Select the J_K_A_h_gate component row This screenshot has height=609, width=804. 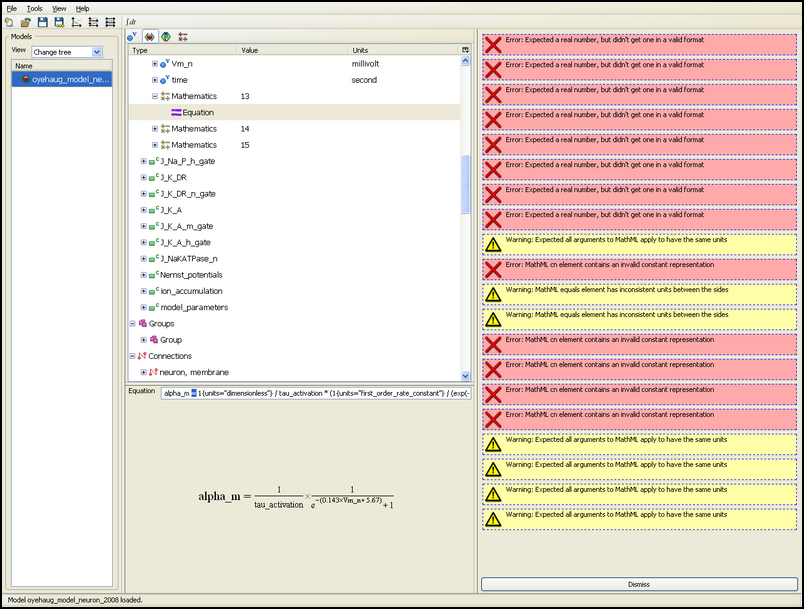294,242
